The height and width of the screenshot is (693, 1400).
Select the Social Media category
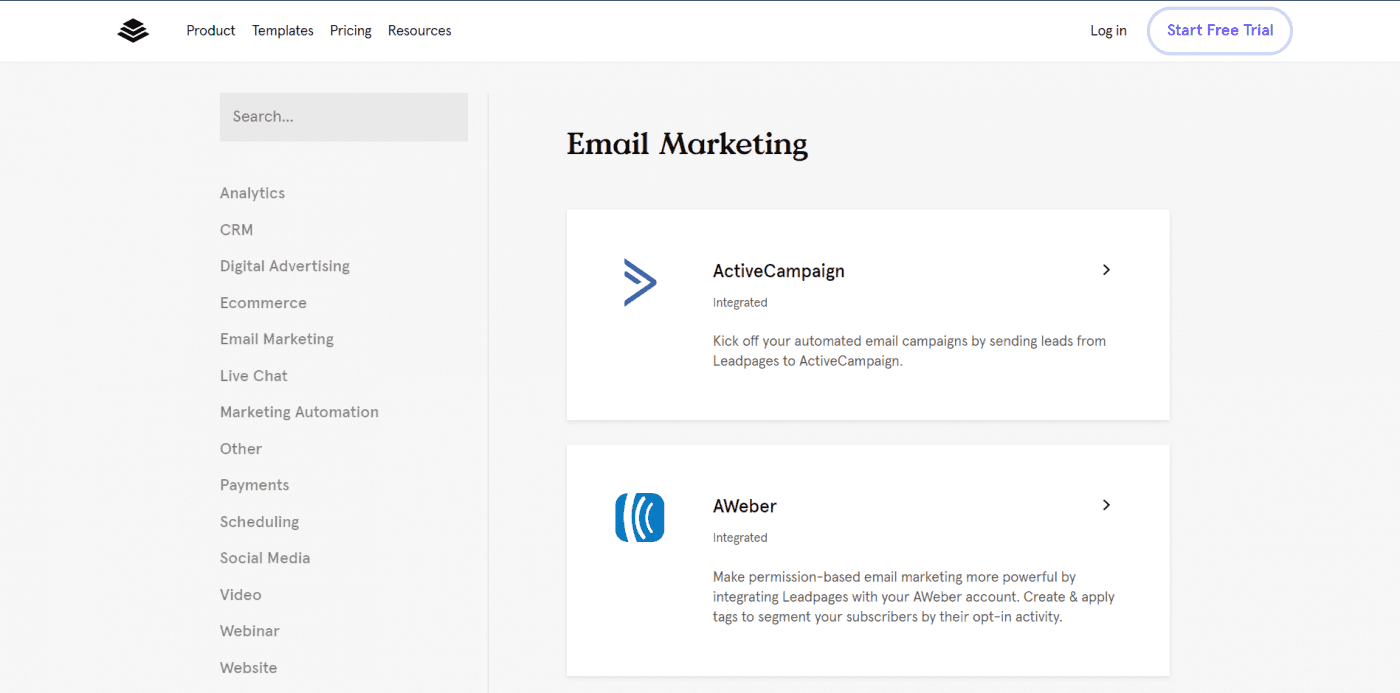coord(265,558)
